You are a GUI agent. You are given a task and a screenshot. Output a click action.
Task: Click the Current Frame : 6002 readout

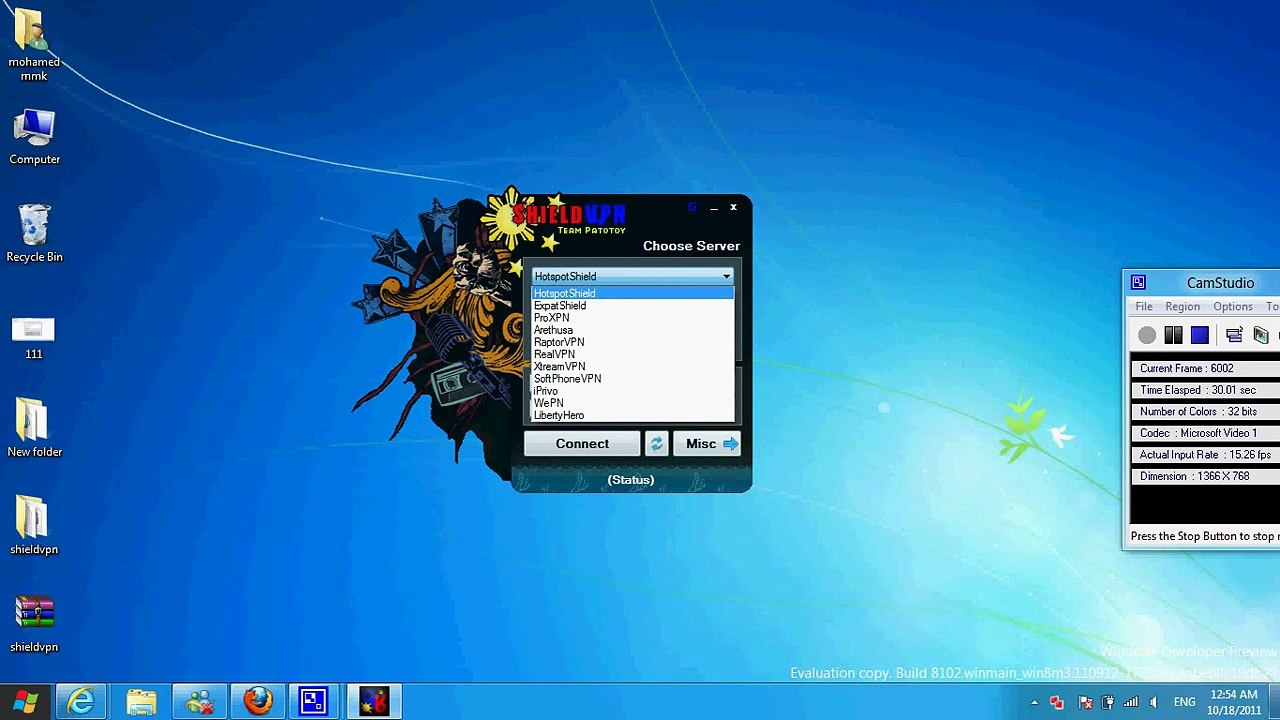coord(1205,368)
